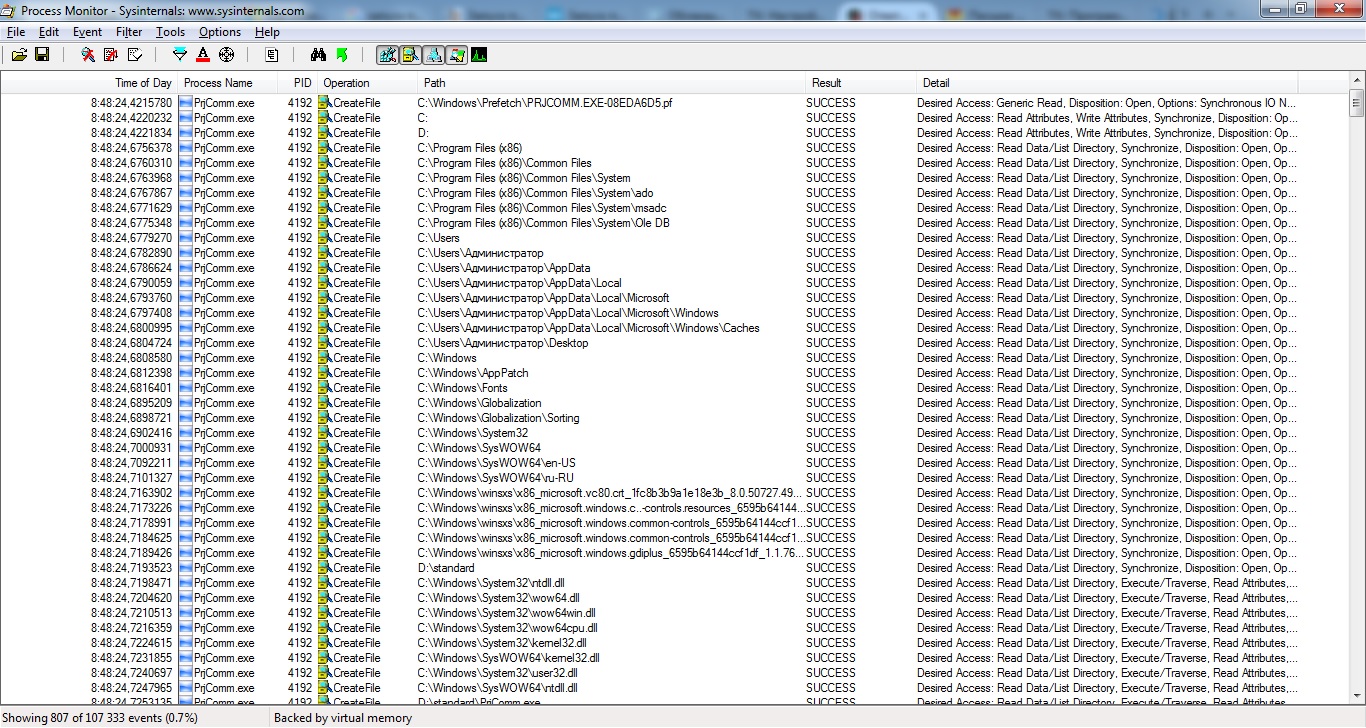Click the Result column header
1366x728 pixels.
click(x=861, y=83)
